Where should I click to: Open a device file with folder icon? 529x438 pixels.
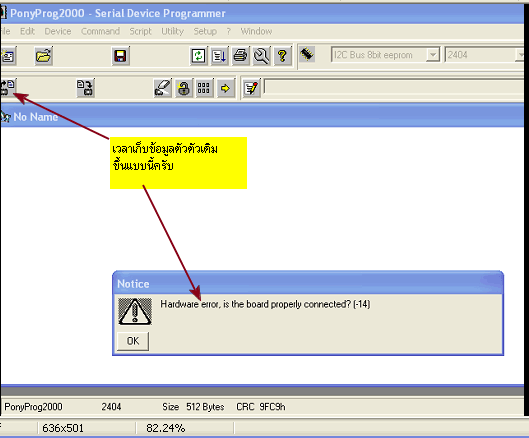(44, 56)
